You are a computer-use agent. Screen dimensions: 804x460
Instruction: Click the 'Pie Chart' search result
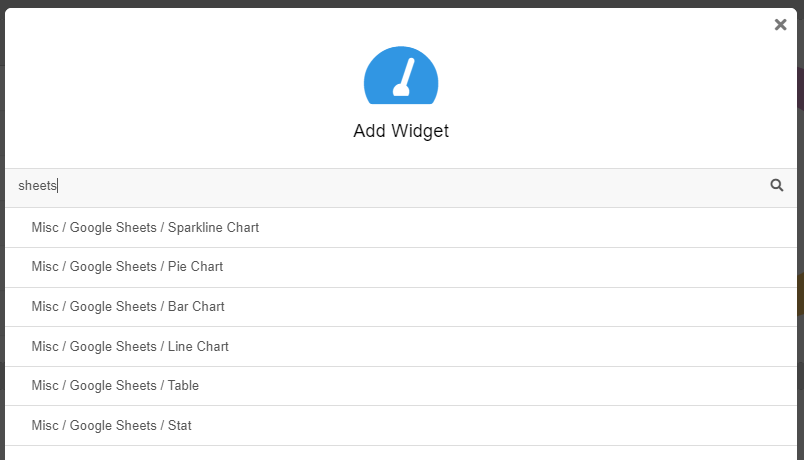pyautogui.click(x=401, y=267)
